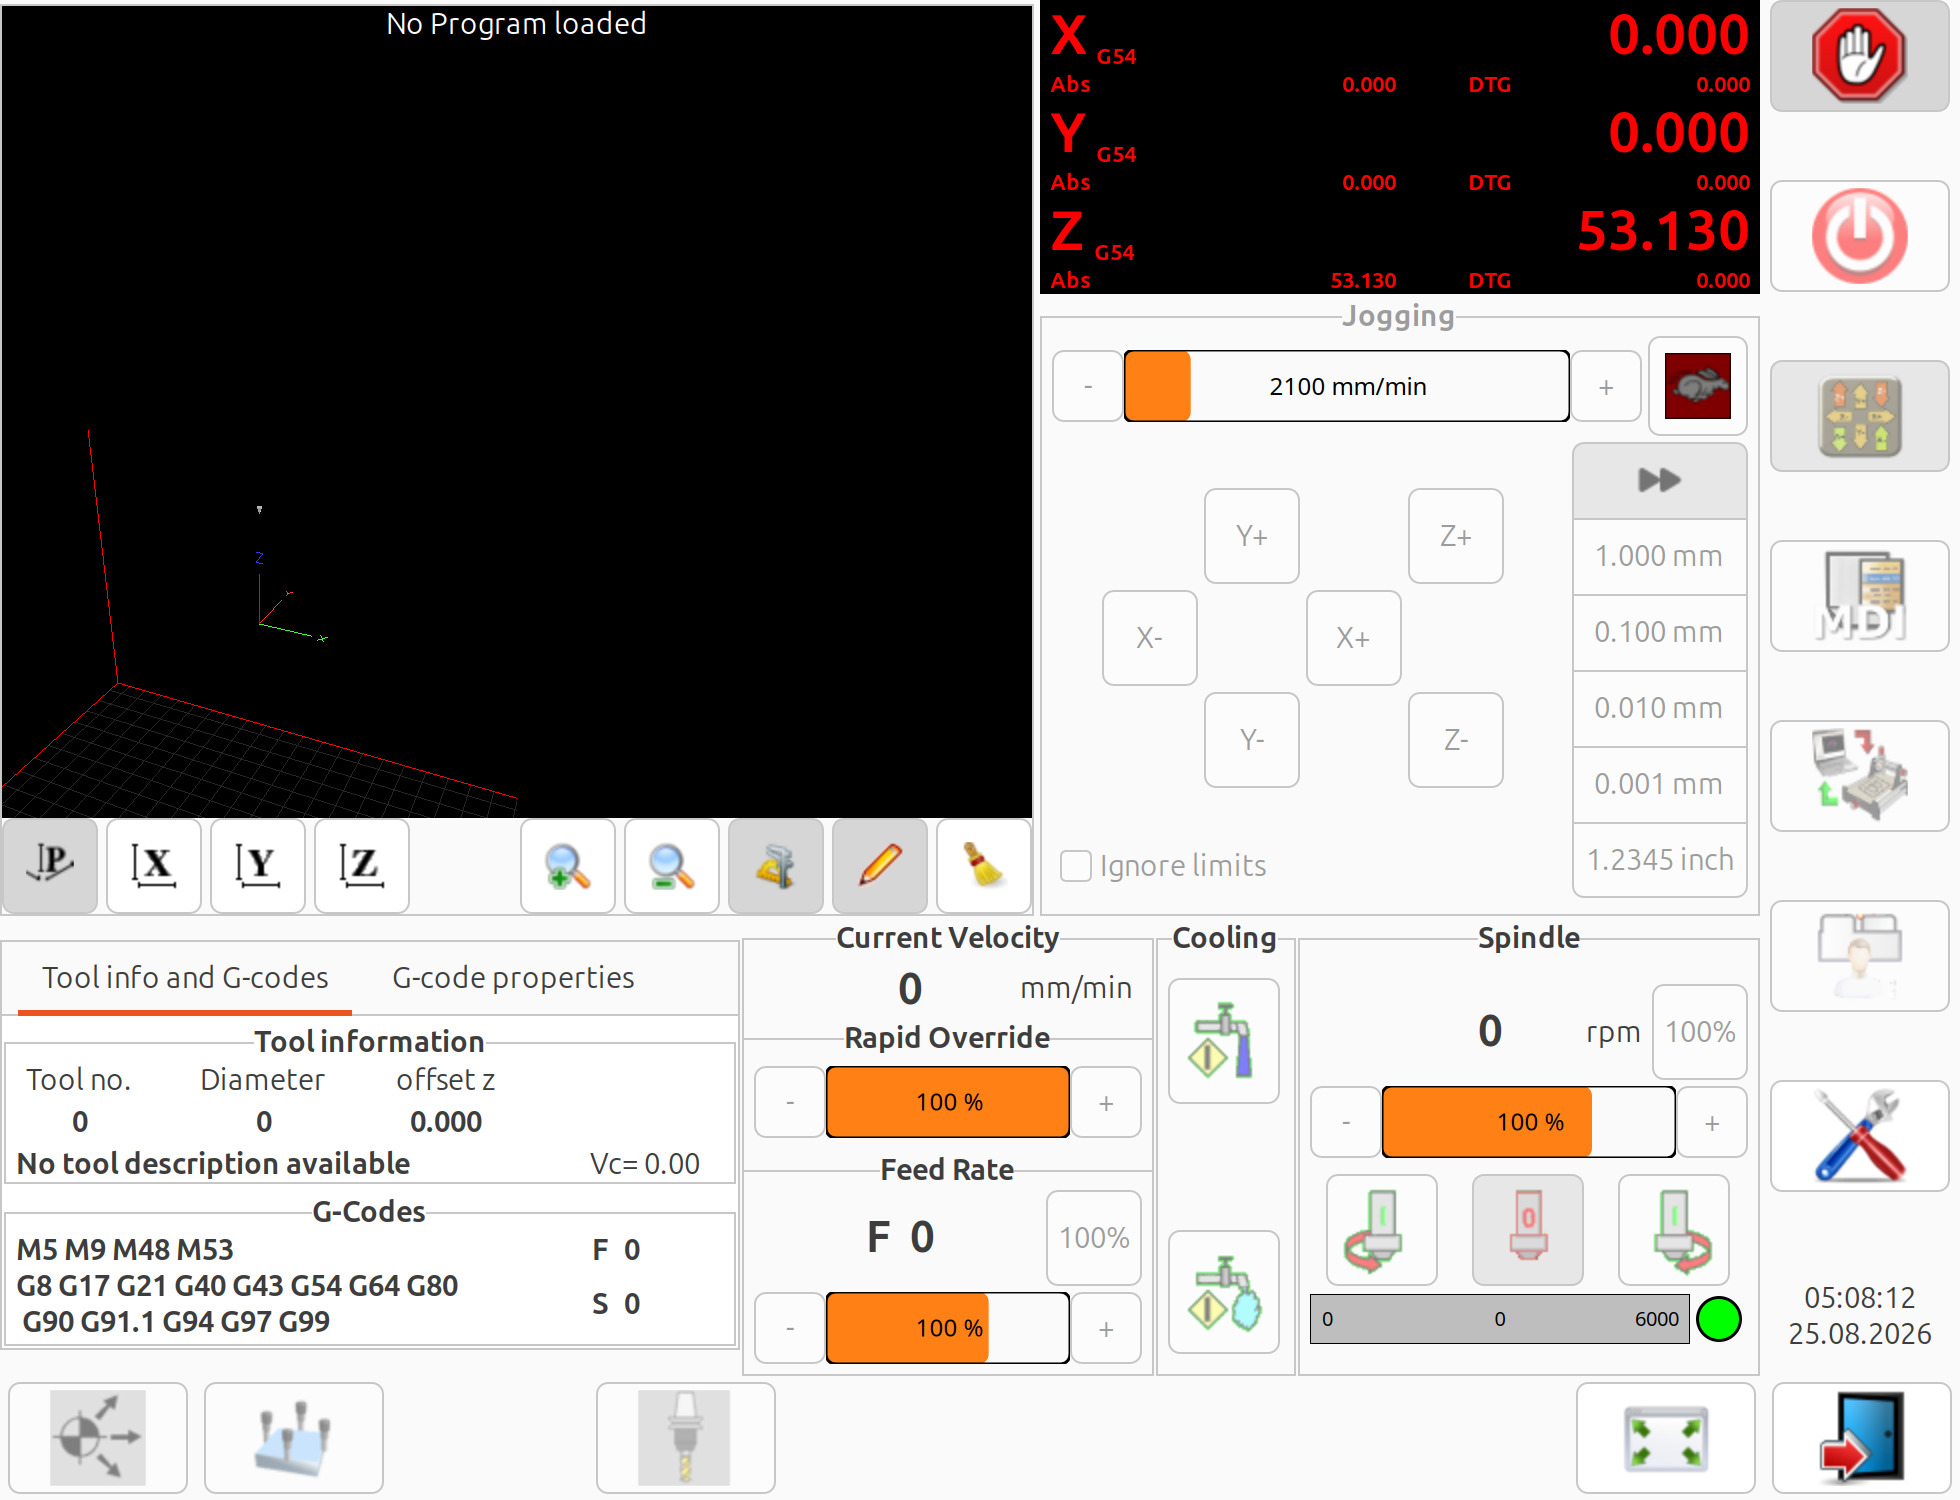Open the MDI mode panel
The image size is (1960, 1500).
[1859, 596]
